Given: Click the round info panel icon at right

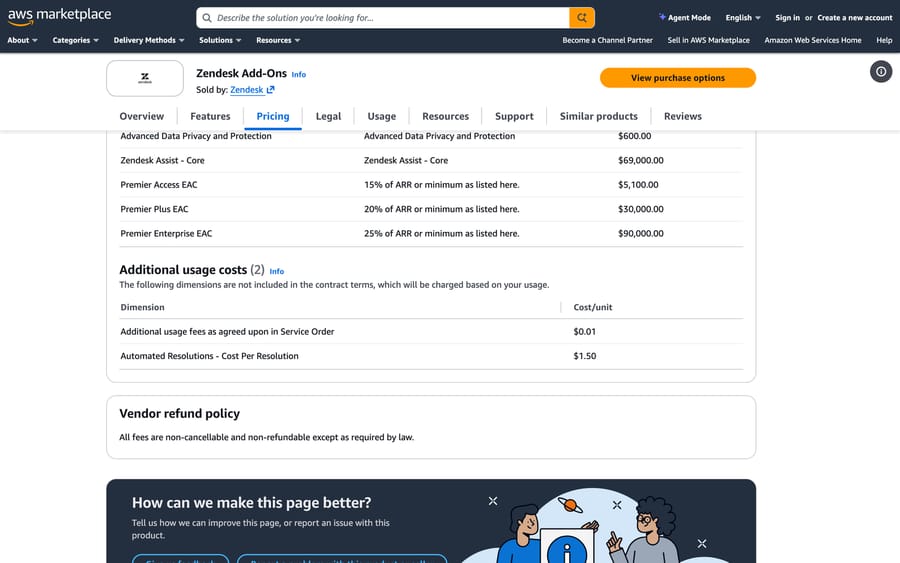Looking at the screenshot, I should pos(880,72).
